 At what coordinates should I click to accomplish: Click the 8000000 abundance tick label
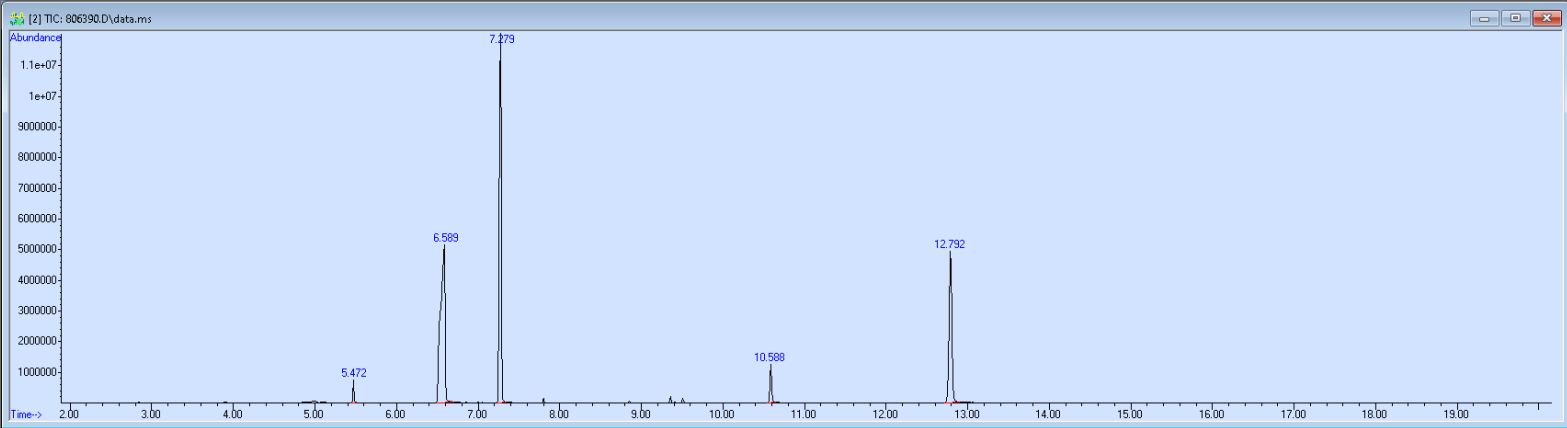point(40,157)
